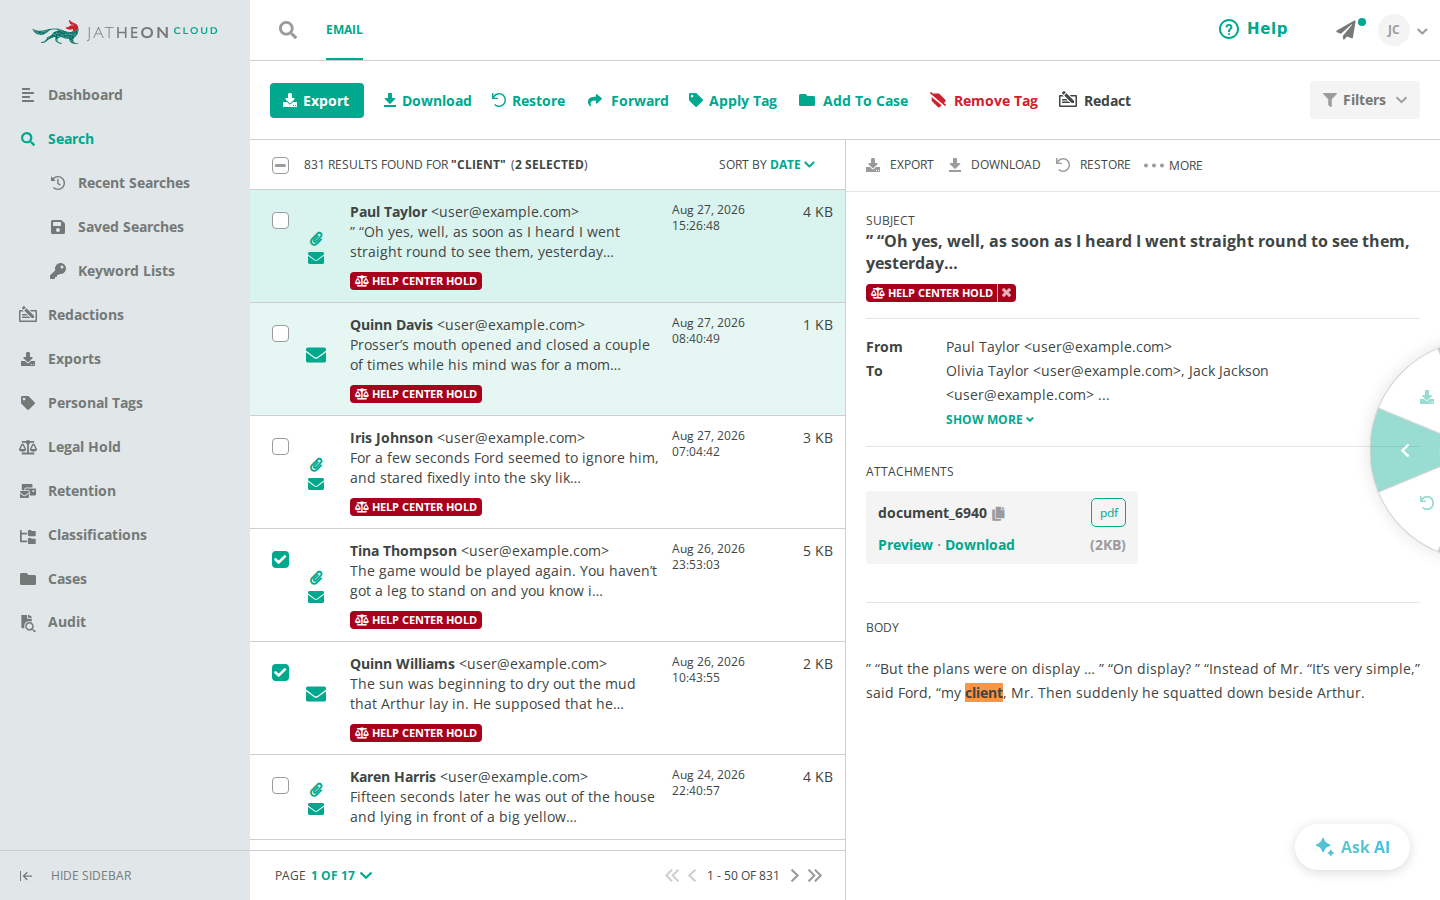Expand recipients with Show More

(x=990, y=420)
